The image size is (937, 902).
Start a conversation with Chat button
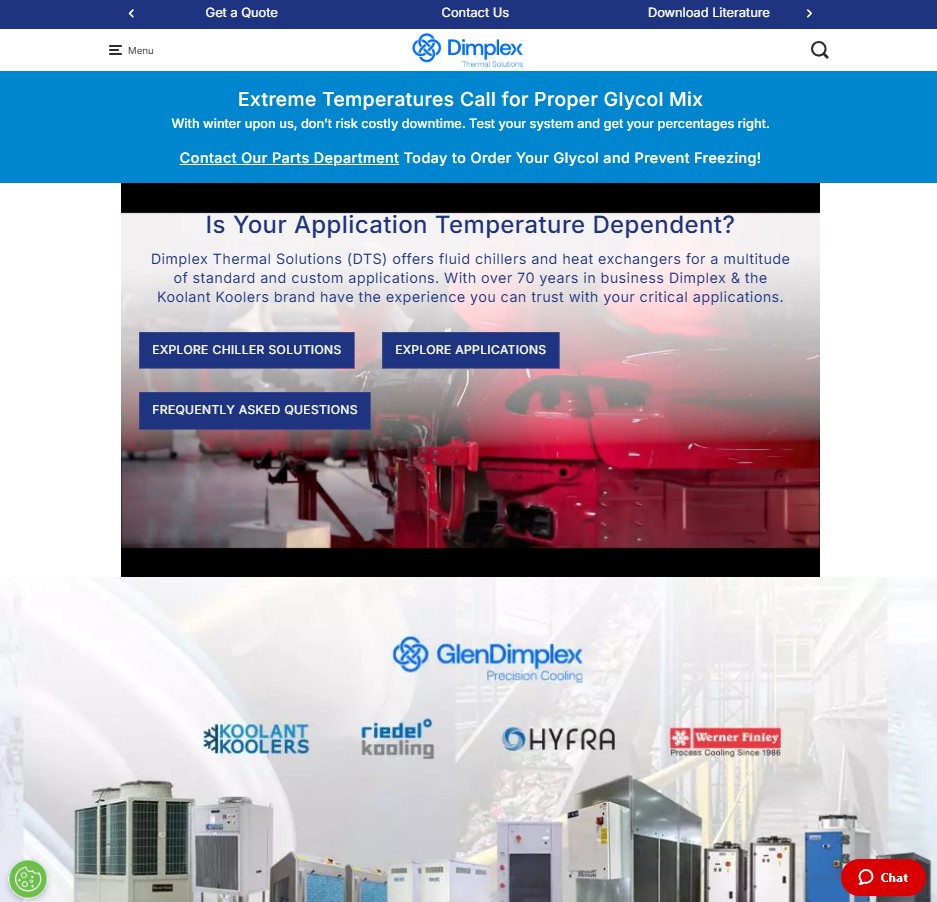(883, 877)
